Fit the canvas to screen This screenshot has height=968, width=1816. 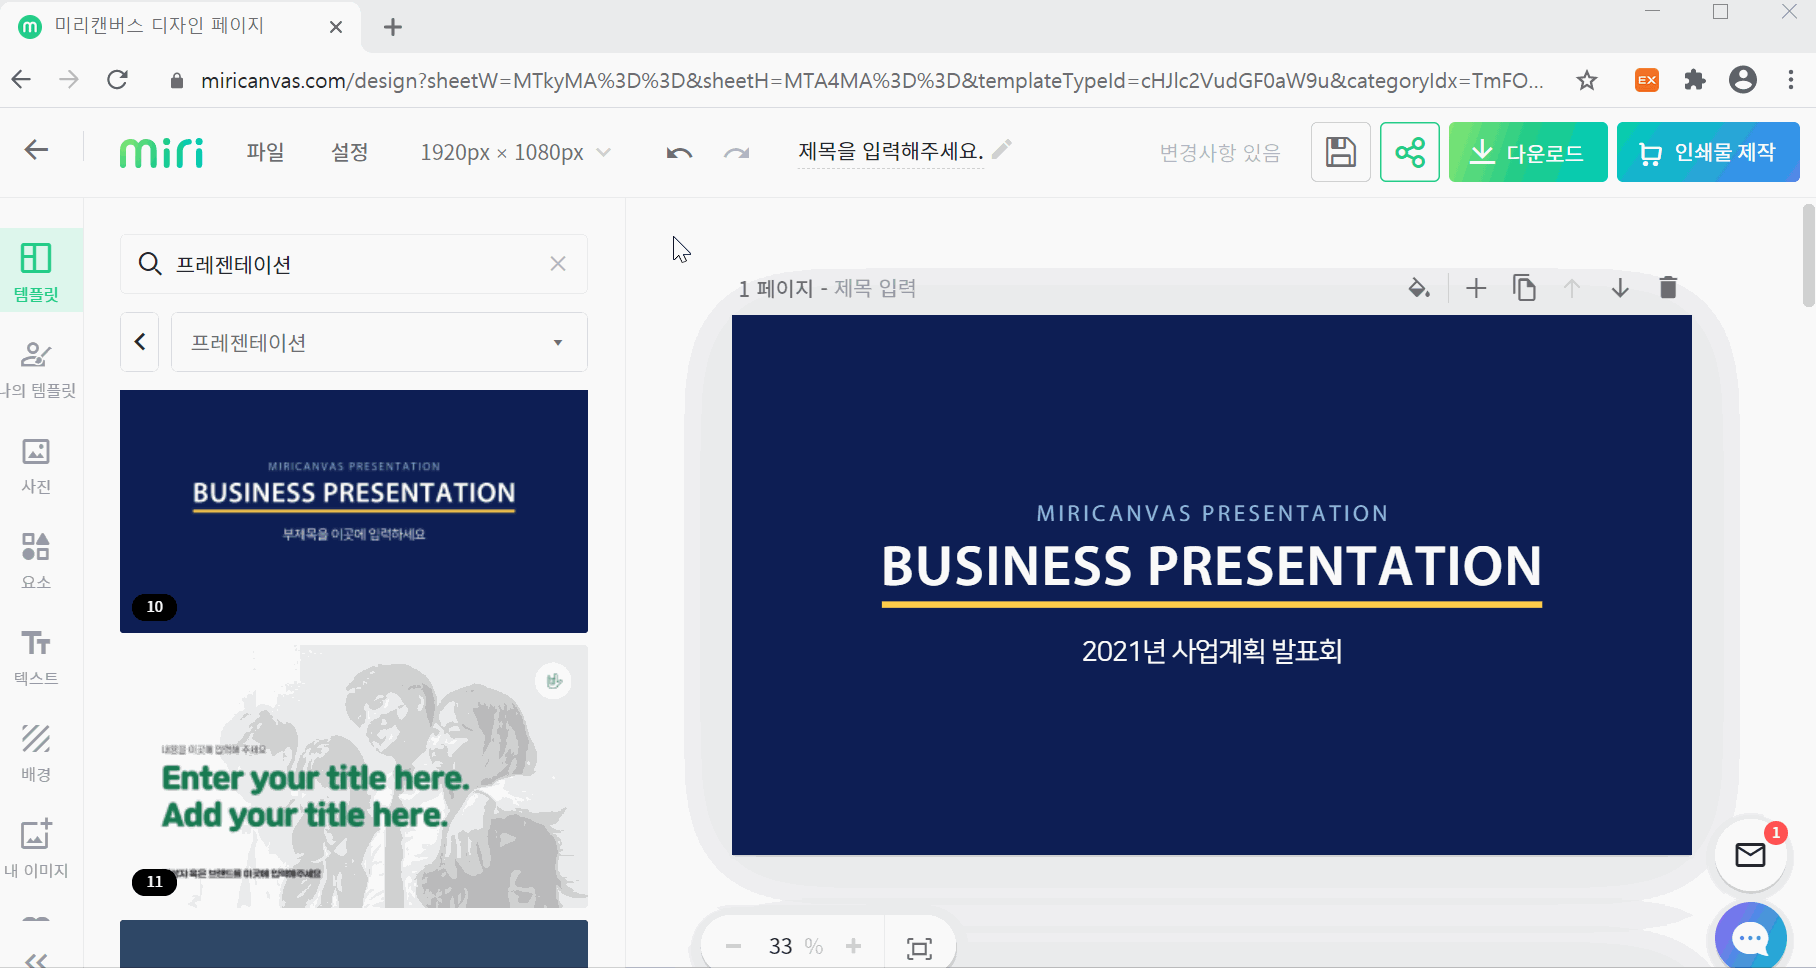[x=919, y=948]
